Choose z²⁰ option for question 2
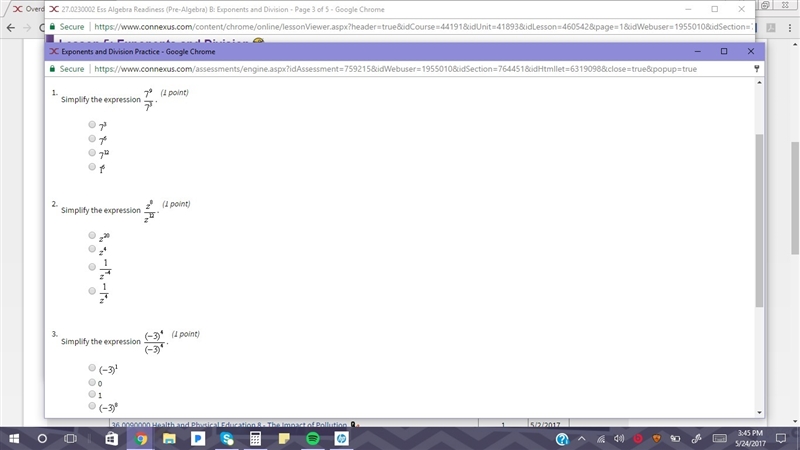This screenshot has width=800, height=450. 92,235
